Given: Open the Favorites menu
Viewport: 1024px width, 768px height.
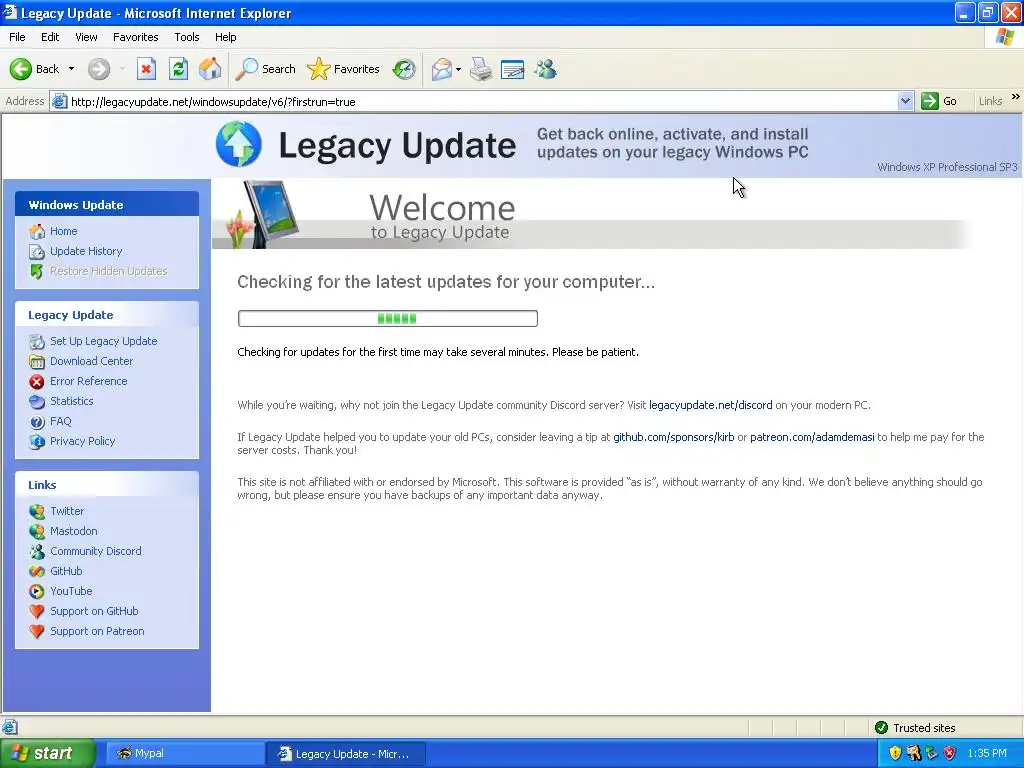Looking at the screenshot, I should click(x=135, y=37).
